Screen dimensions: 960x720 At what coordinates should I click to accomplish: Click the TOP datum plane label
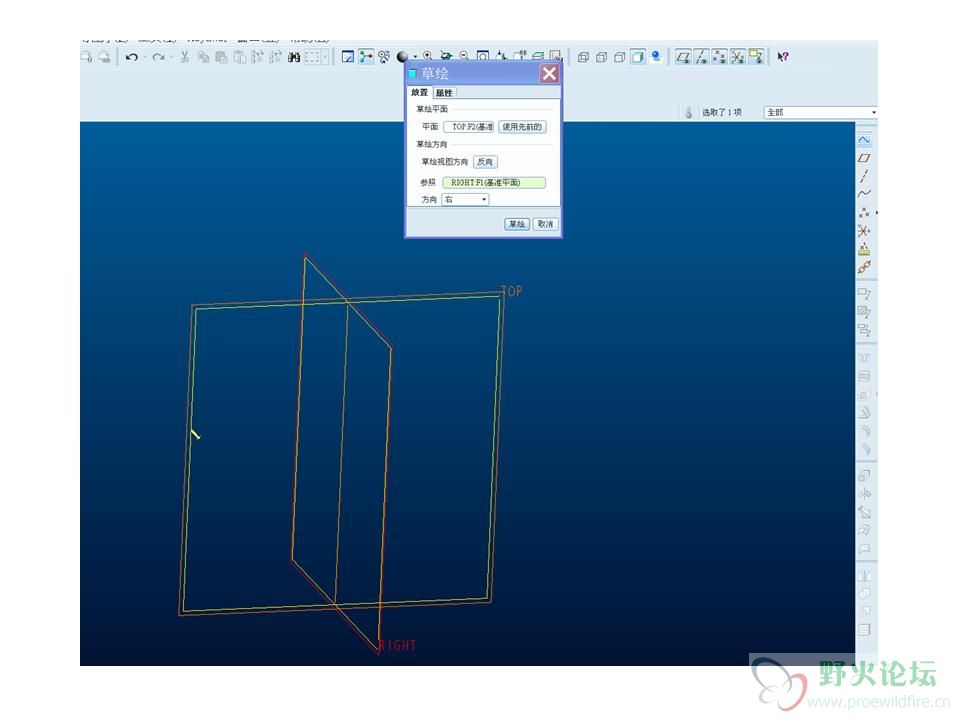[x=511, y=291]
